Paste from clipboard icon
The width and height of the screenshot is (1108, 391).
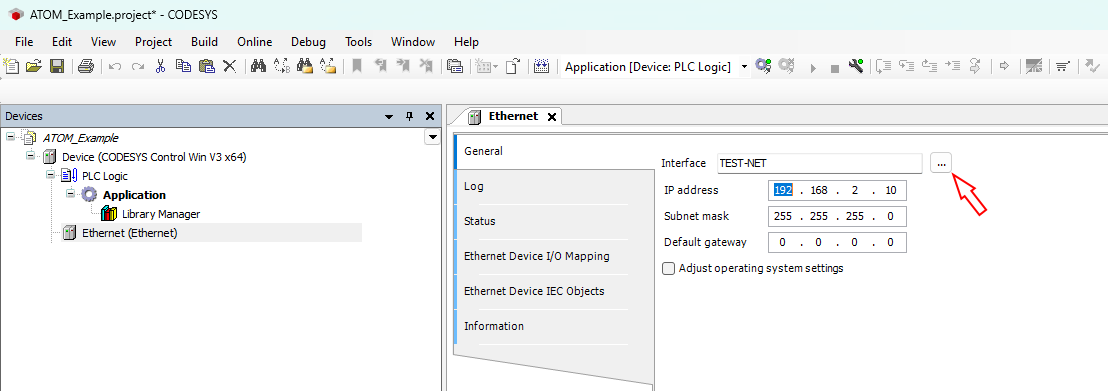(206, 66)
